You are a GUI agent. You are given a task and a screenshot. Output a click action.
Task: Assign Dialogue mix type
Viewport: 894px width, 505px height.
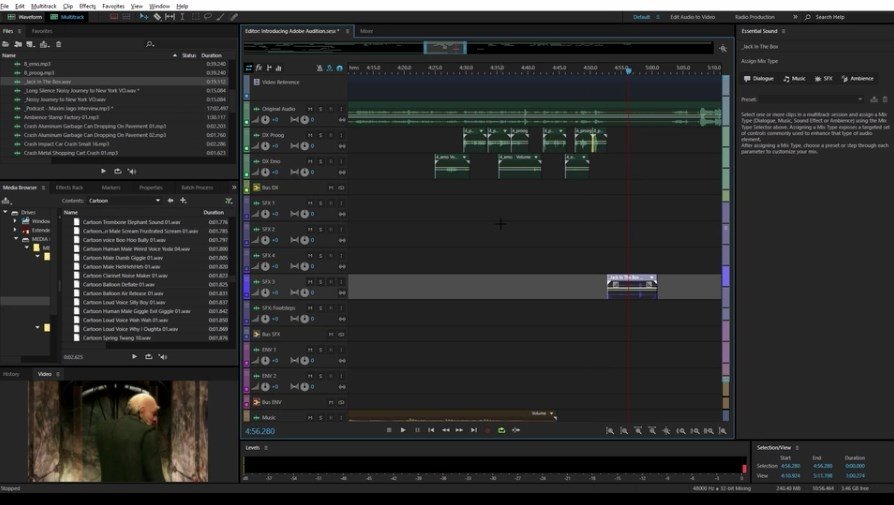759,79
